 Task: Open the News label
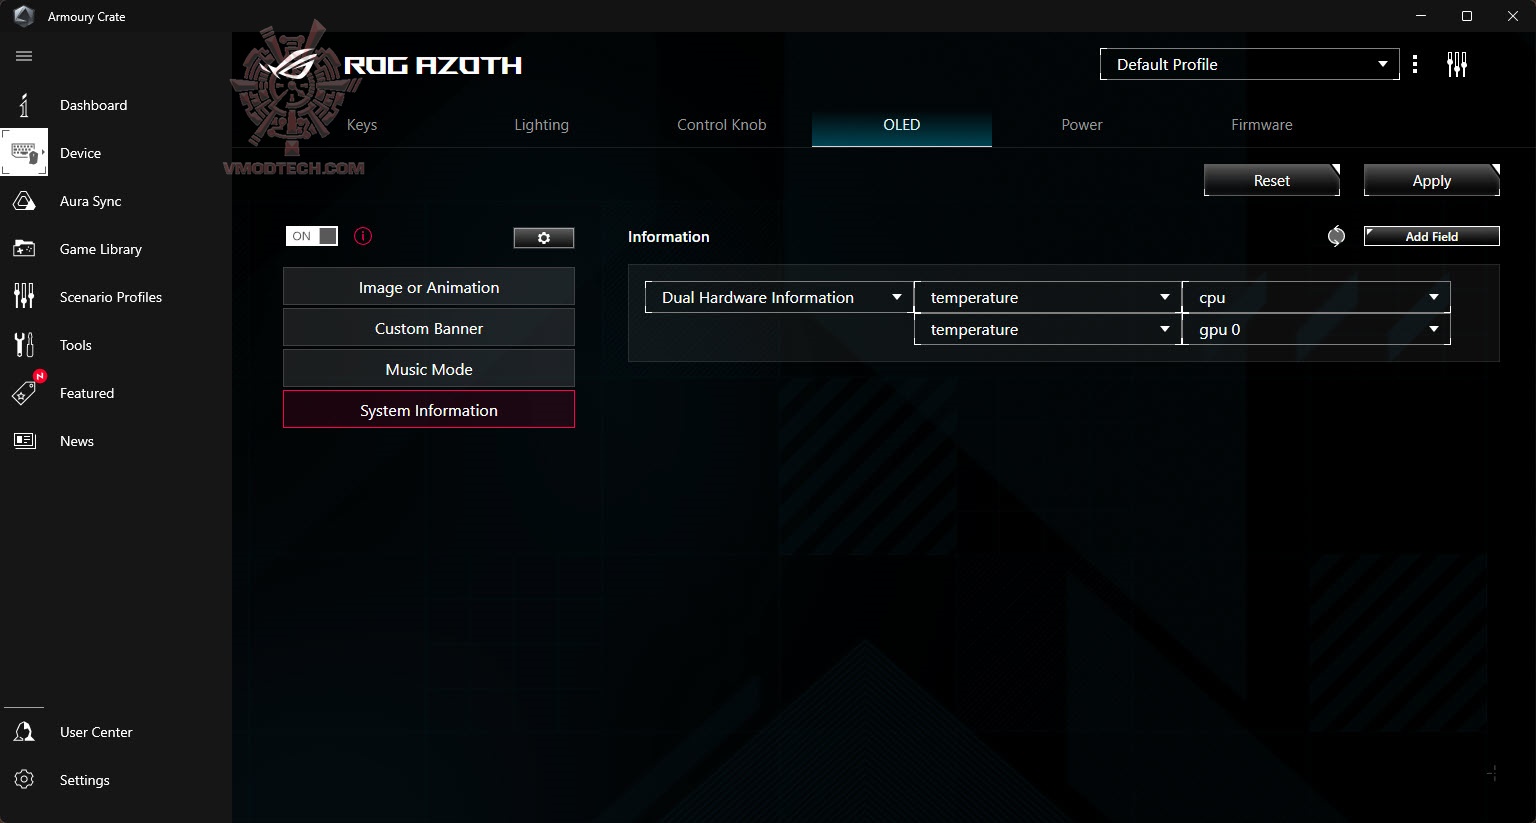77,441
